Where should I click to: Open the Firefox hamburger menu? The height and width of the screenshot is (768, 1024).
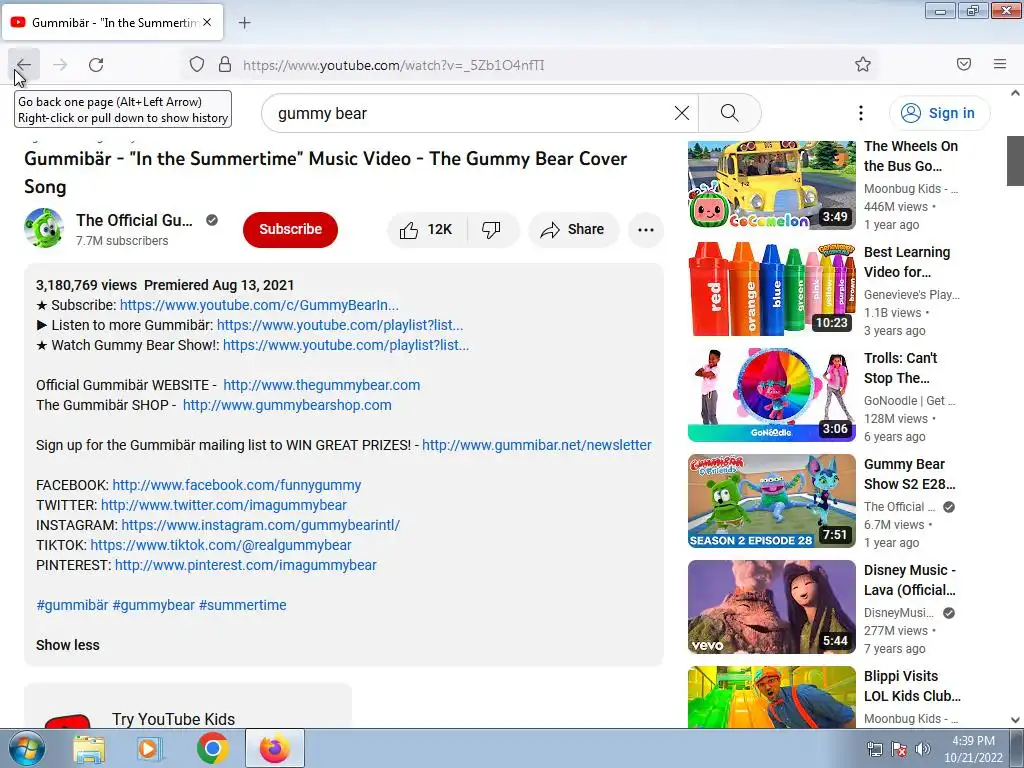(1000, 64)
